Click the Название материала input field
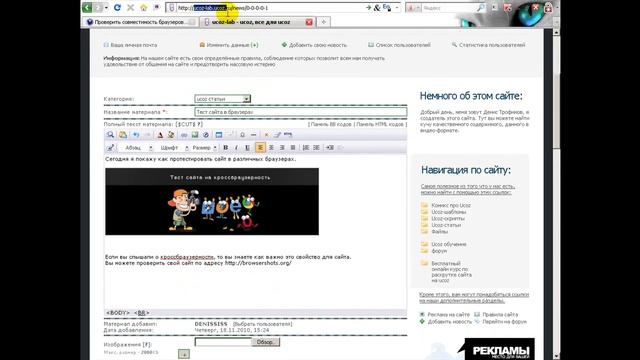640x360 pixels. 300,112
